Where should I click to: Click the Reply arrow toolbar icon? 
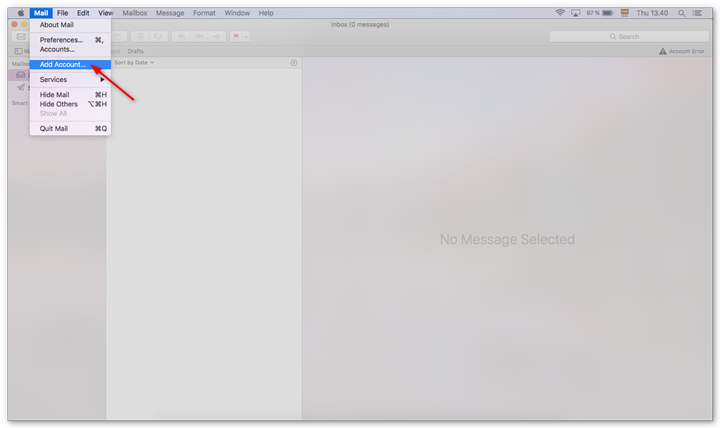pyautogui.click(x=180, y=36)
